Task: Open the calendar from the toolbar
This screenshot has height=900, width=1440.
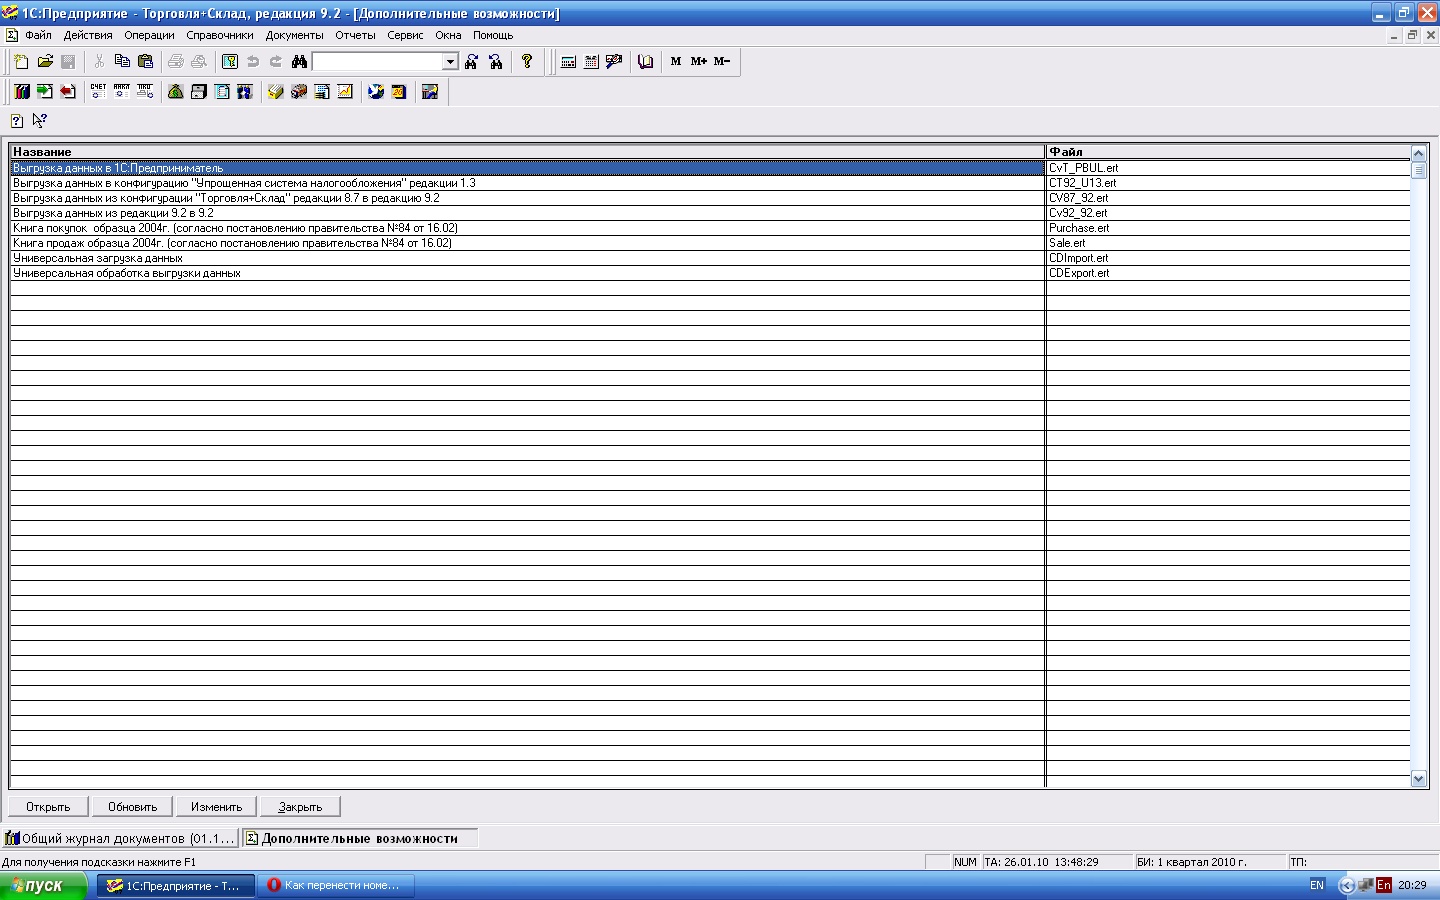Action: 591,62
